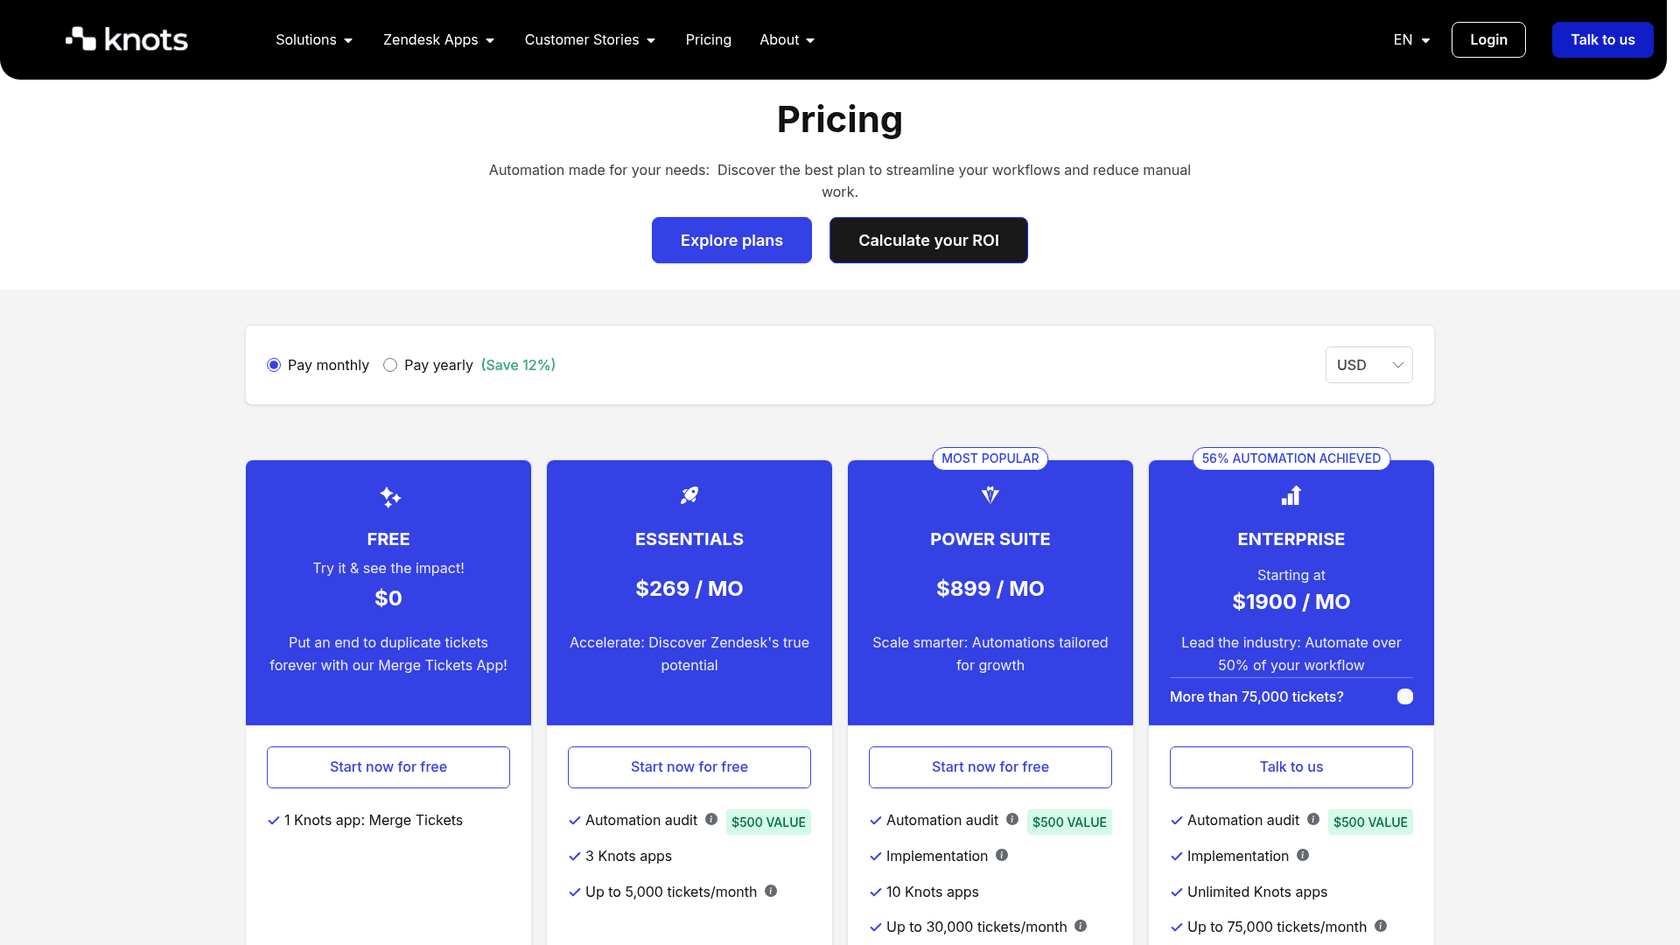Click the diamond icon on Power Suite plan
The width and height of the screenshot is (1680, 945).
click(990, 495)
